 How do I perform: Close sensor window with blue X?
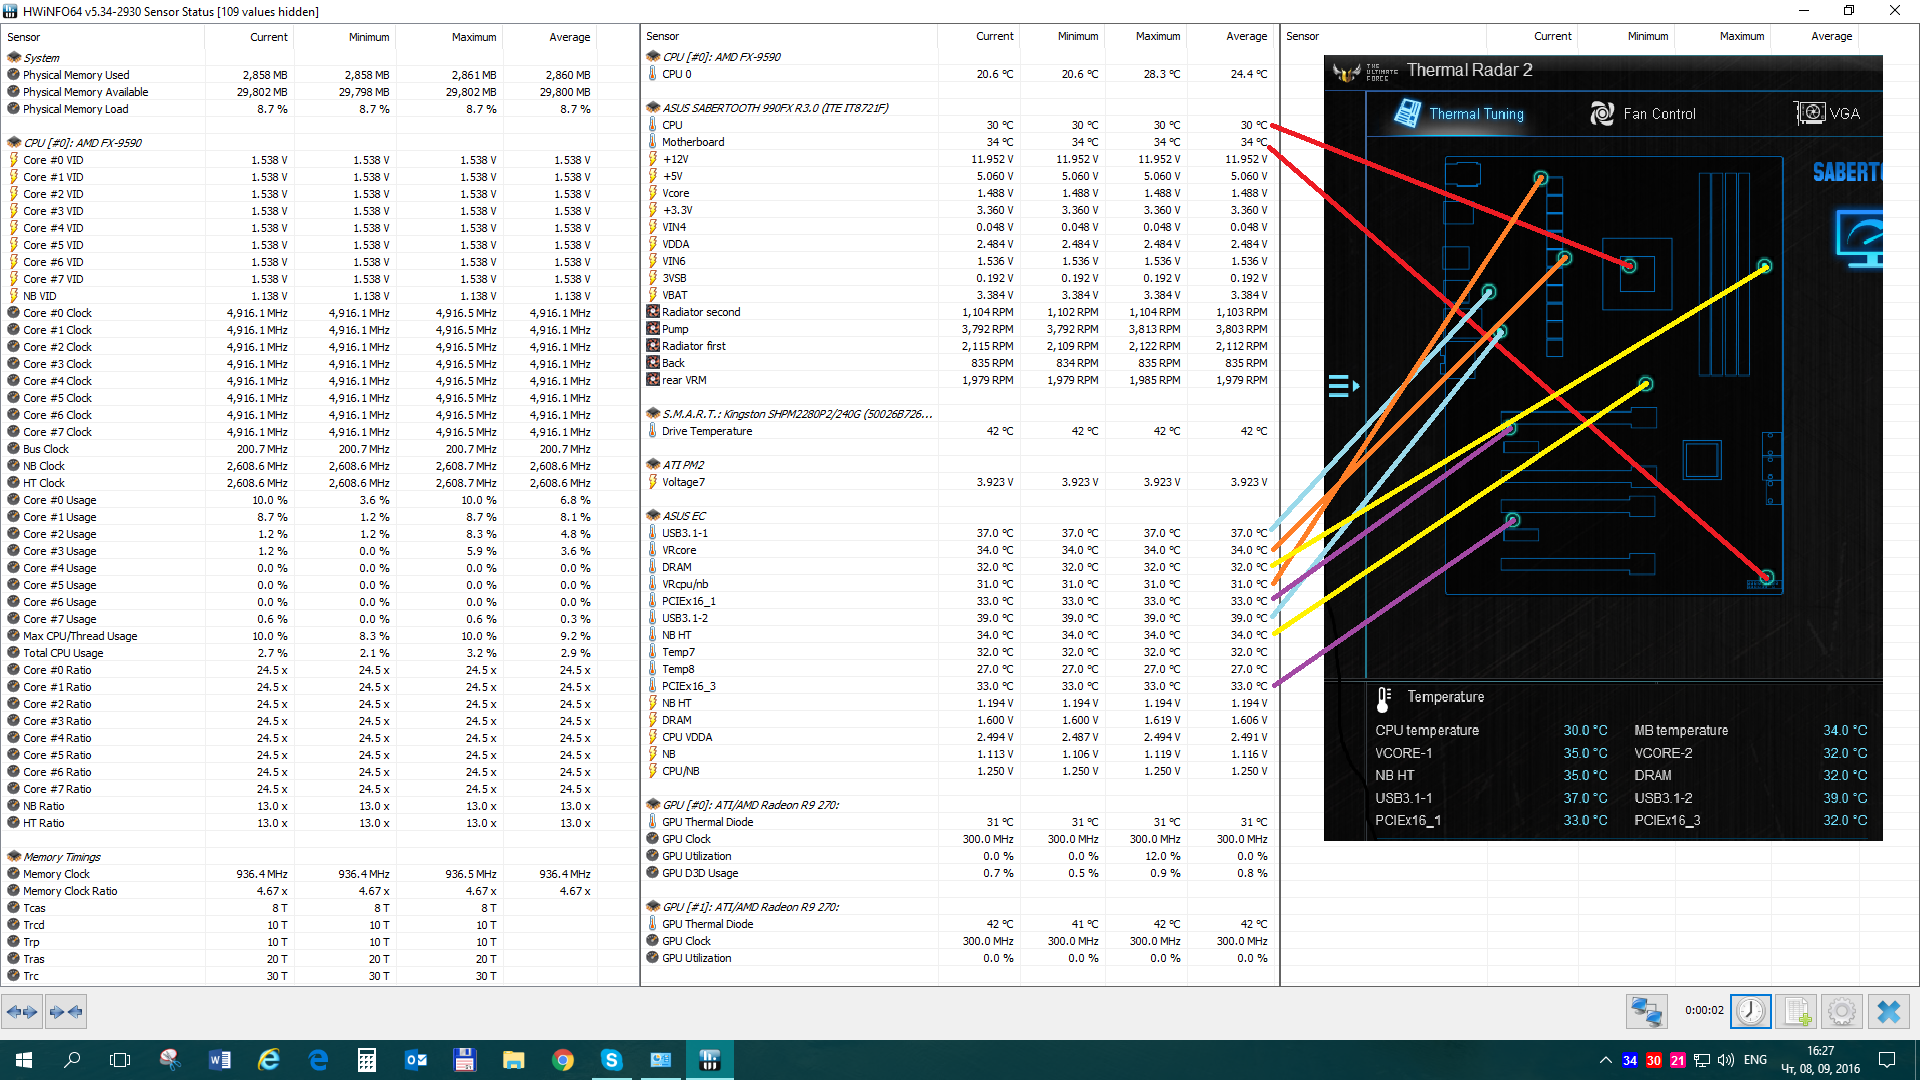tap(1888, 1012)
